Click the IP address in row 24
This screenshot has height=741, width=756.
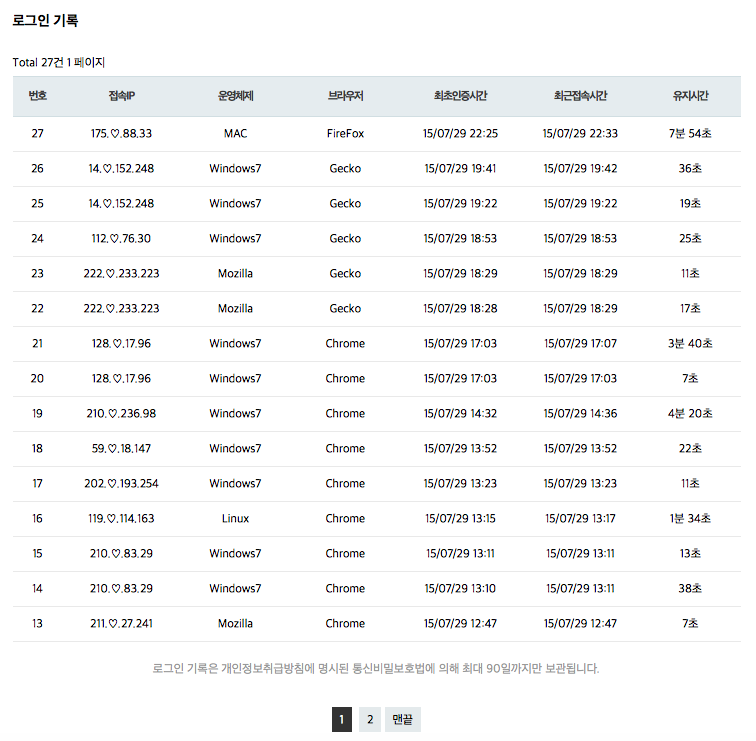pos(121,239)
